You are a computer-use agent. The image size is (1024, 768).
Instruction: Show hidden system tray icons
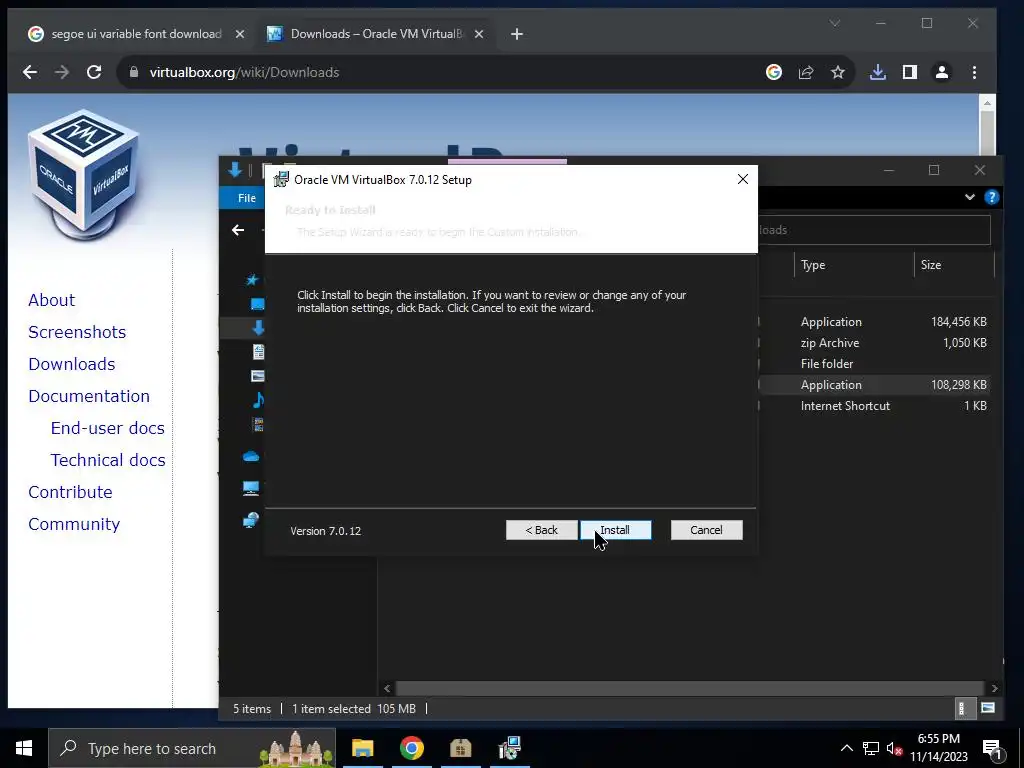point(846,748)
